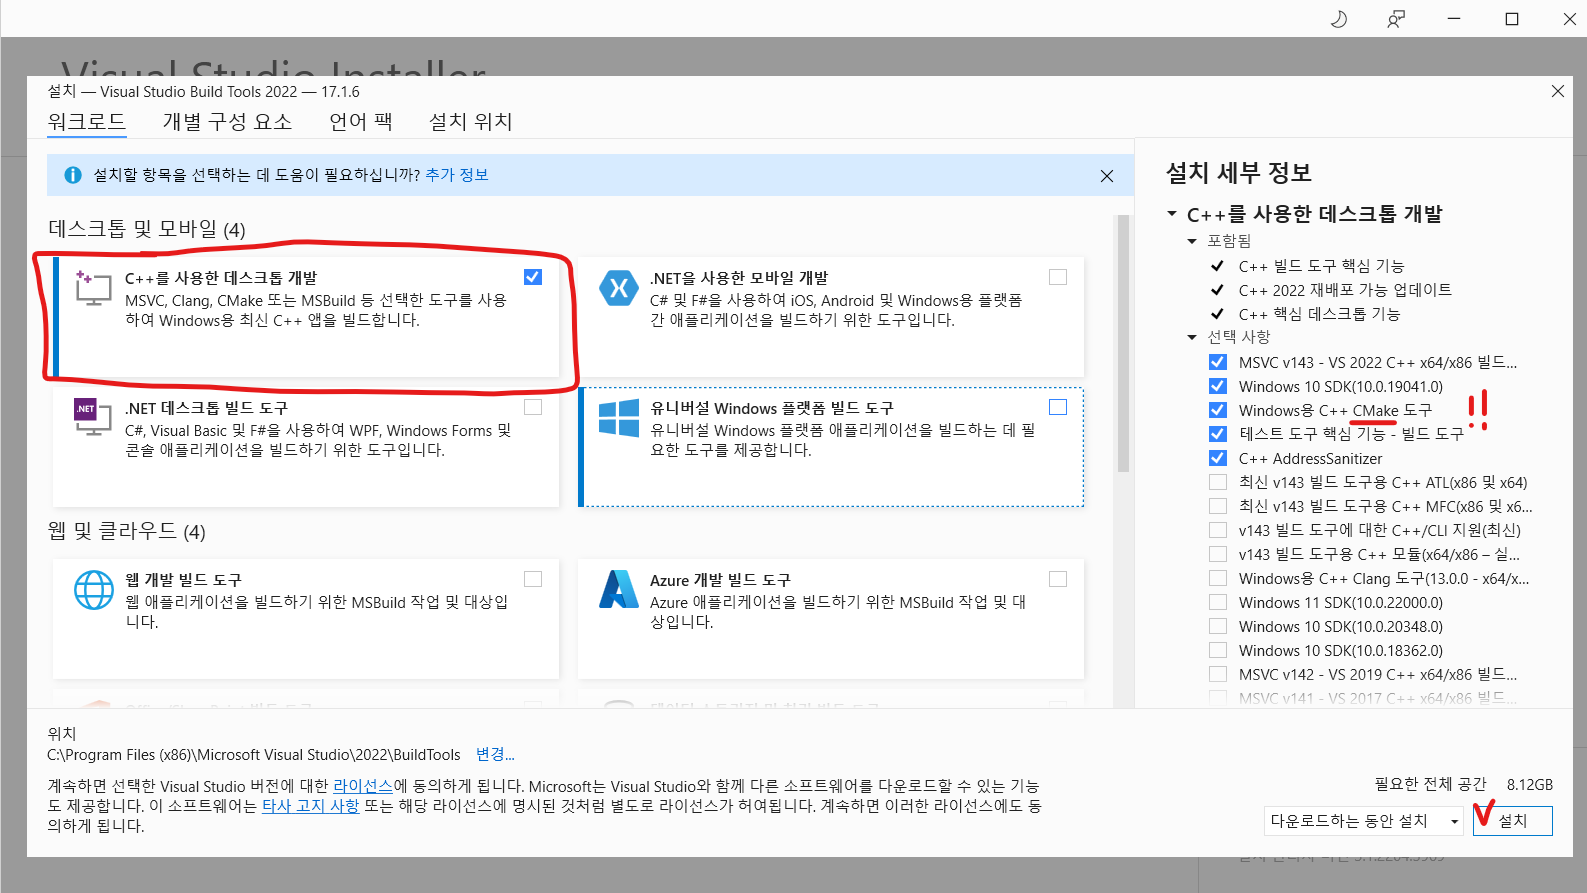
Task: Click the 8.12GB required space value
Action: [x=1530, y=785]
